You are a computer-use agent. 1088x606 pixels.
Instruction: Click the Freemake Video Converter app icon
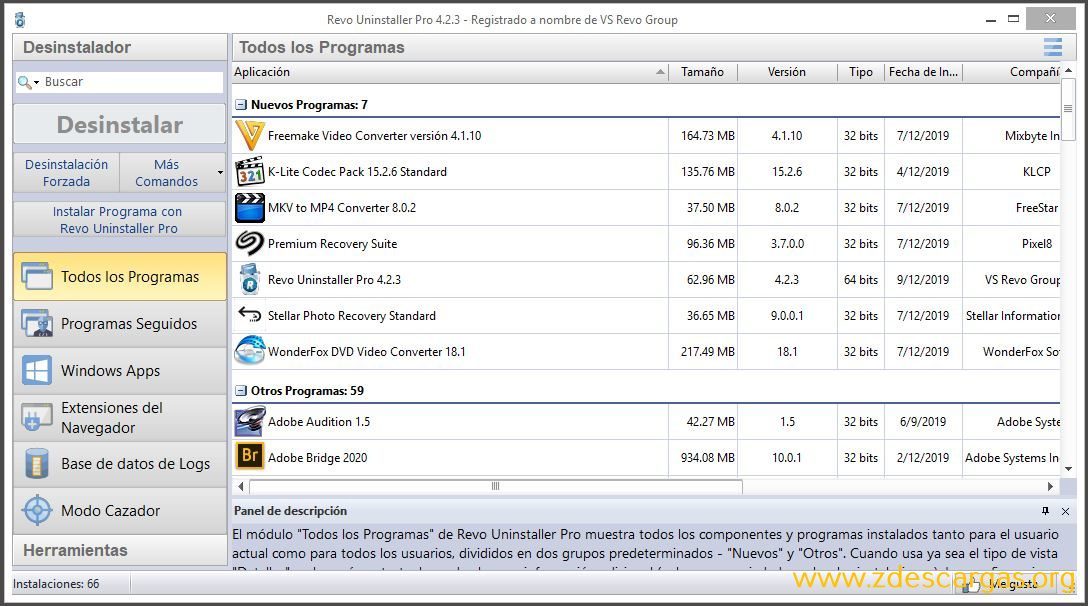tap(250, 135)
